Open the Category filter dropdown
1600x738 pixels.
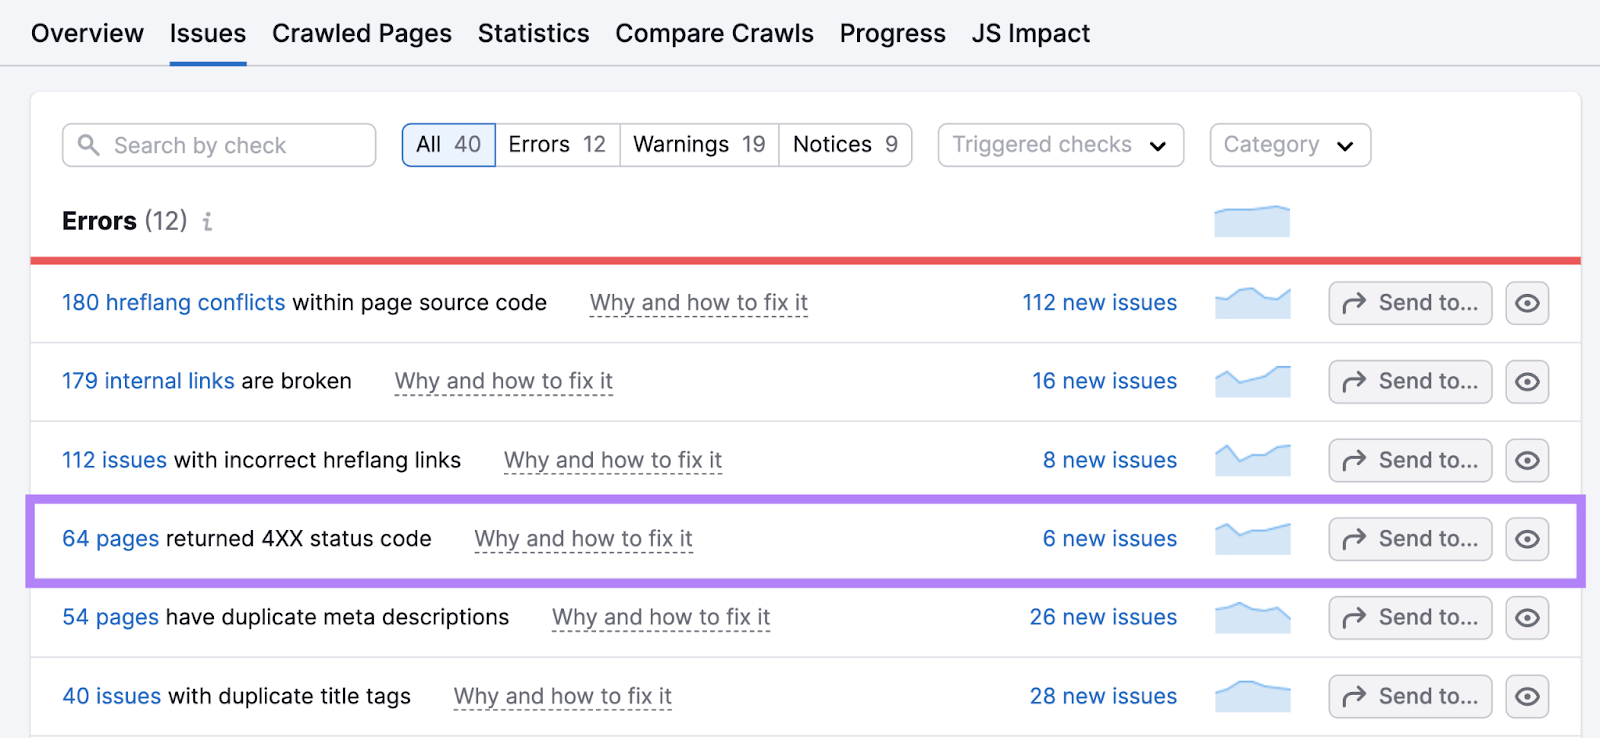tap(1288, 144)
